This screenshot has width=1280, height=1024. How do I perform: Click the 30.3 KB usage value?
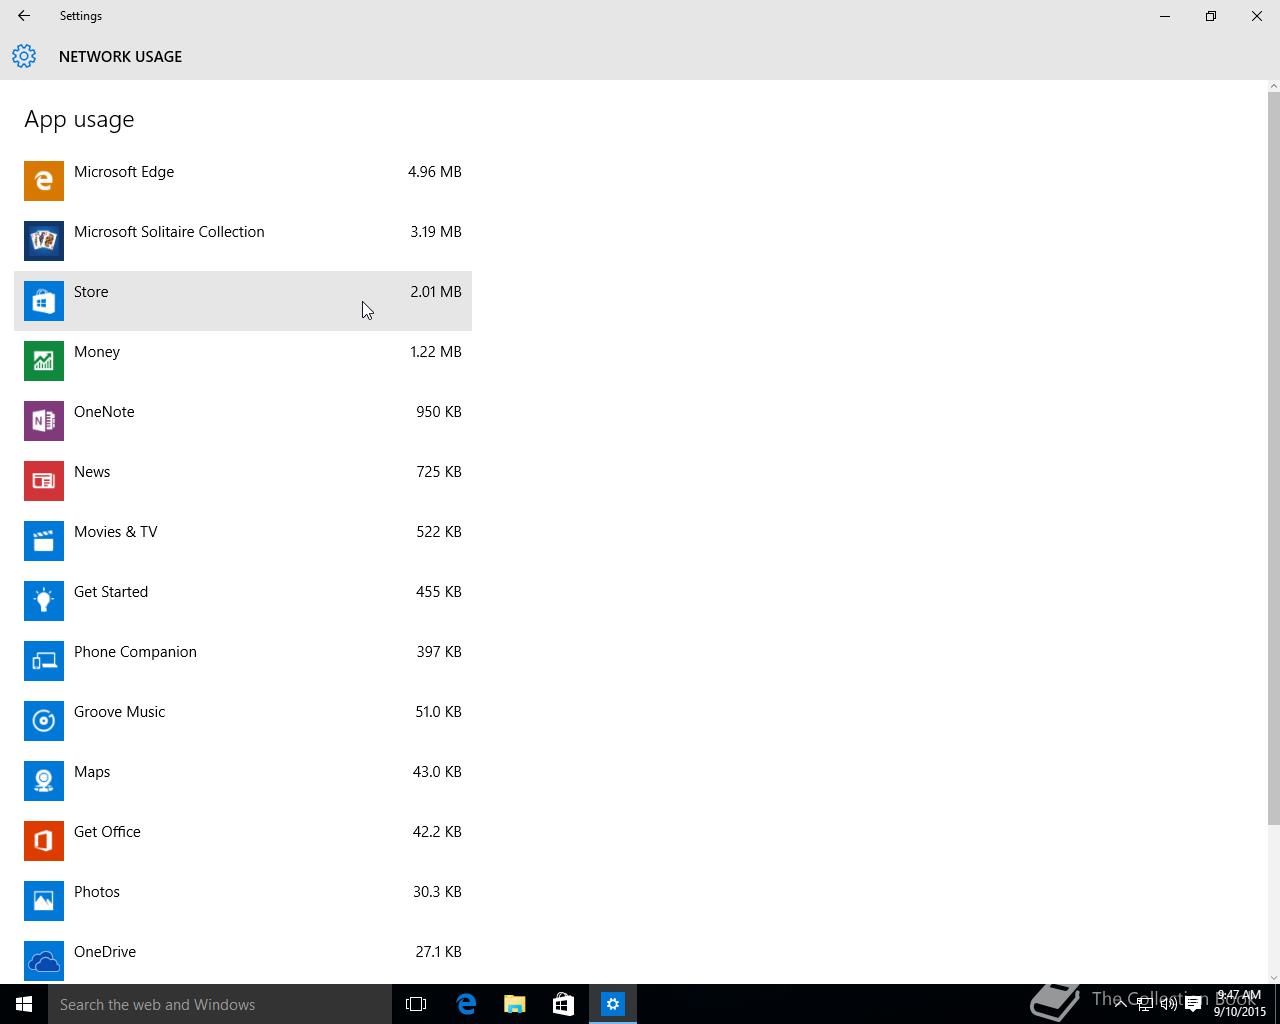[x=437, y=892]
